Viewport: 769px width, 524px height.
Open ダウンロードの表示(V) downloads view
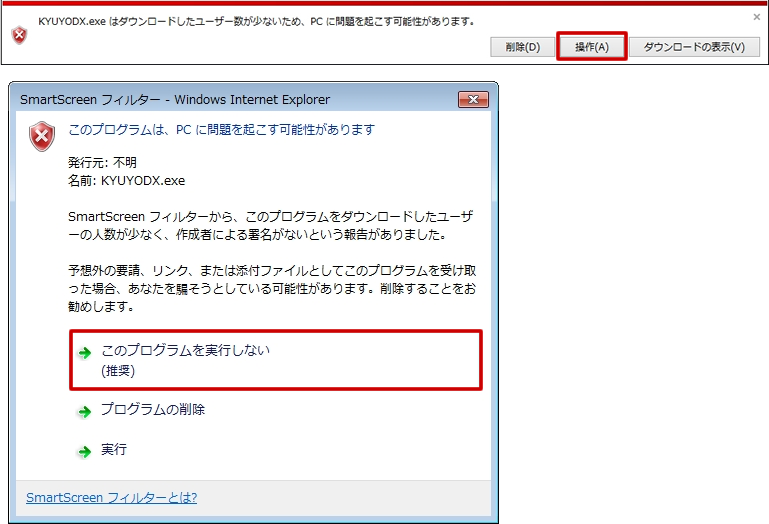pos(694,47)
